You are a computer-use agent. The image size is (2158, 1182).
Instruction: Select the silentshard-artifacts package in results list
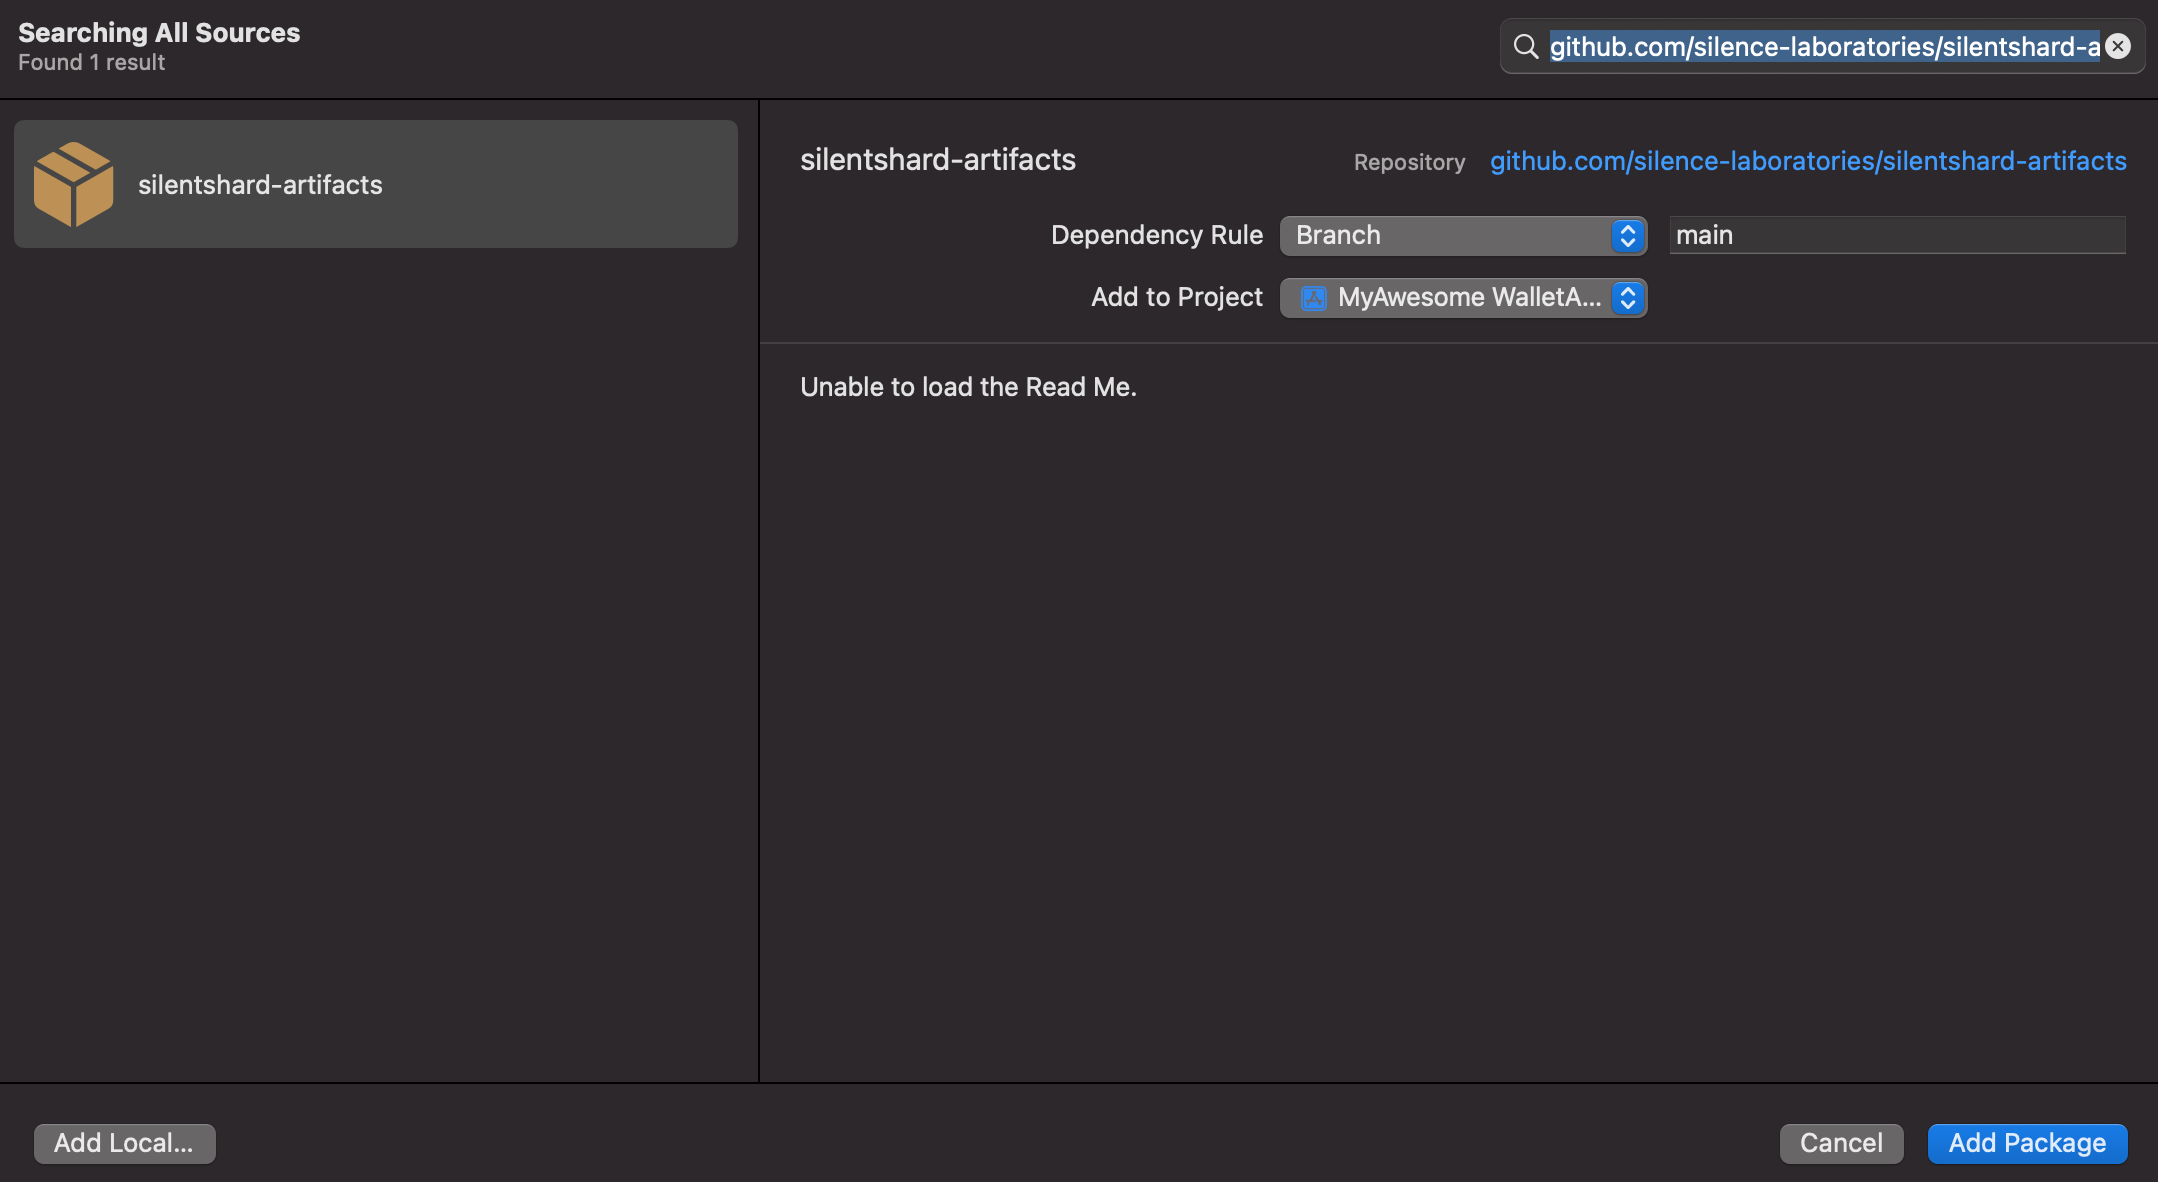click(376, 184)
